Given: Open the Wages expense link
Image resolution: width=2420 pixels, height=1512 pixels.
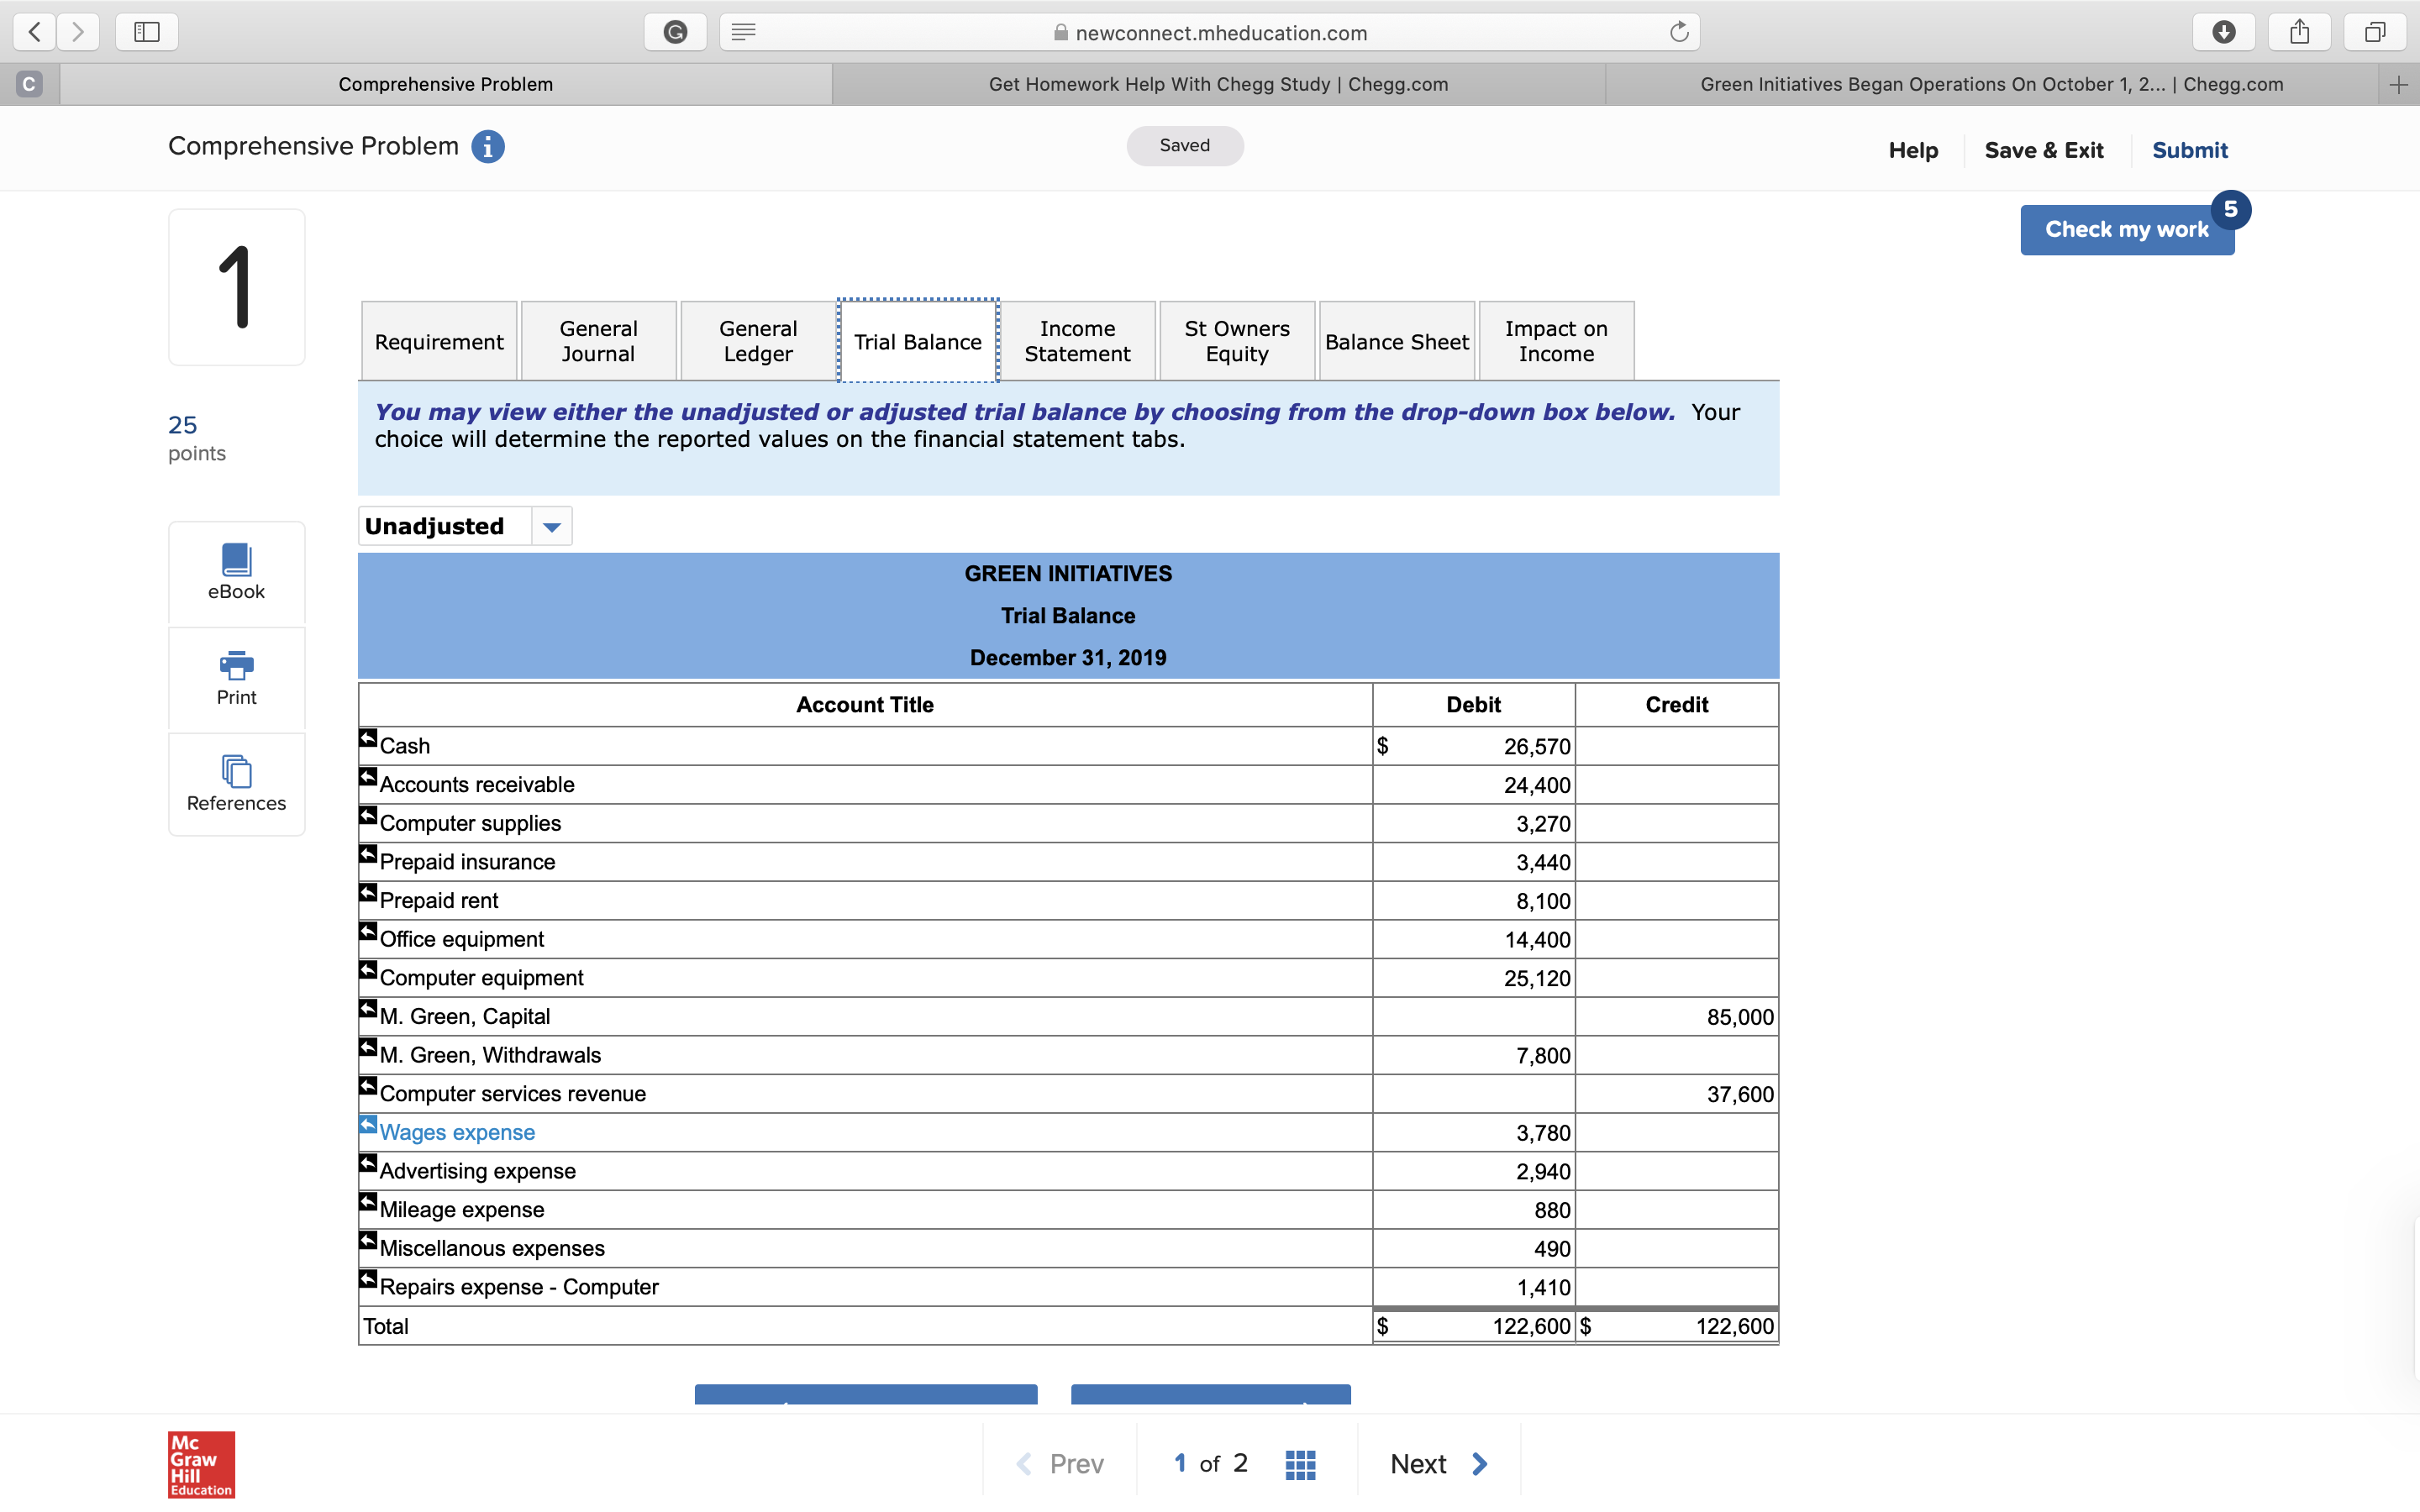Looking at the screenshot, I should tap(457, 1131).
